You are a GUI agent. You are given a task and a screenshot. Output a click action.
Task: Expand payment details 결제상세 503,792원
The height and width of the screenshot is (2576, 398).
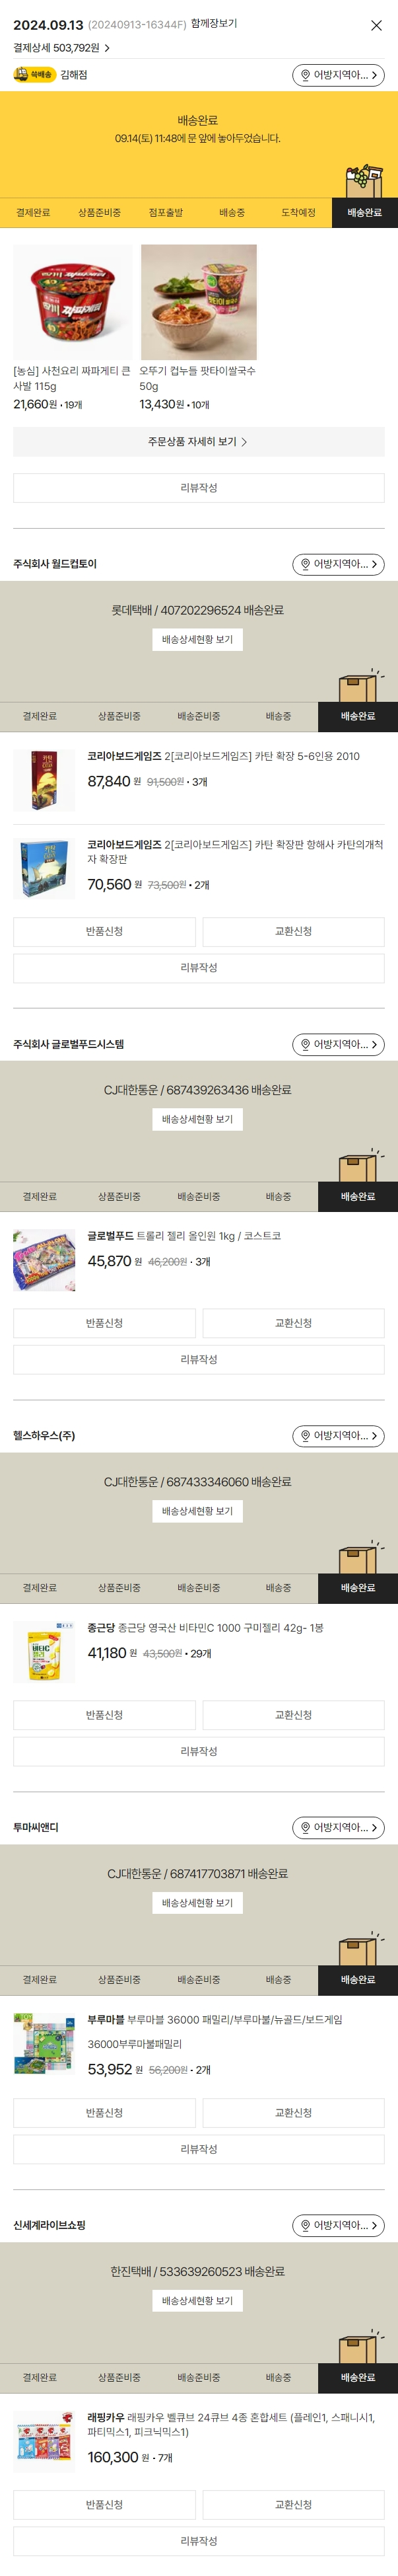(x=61, y=48)
